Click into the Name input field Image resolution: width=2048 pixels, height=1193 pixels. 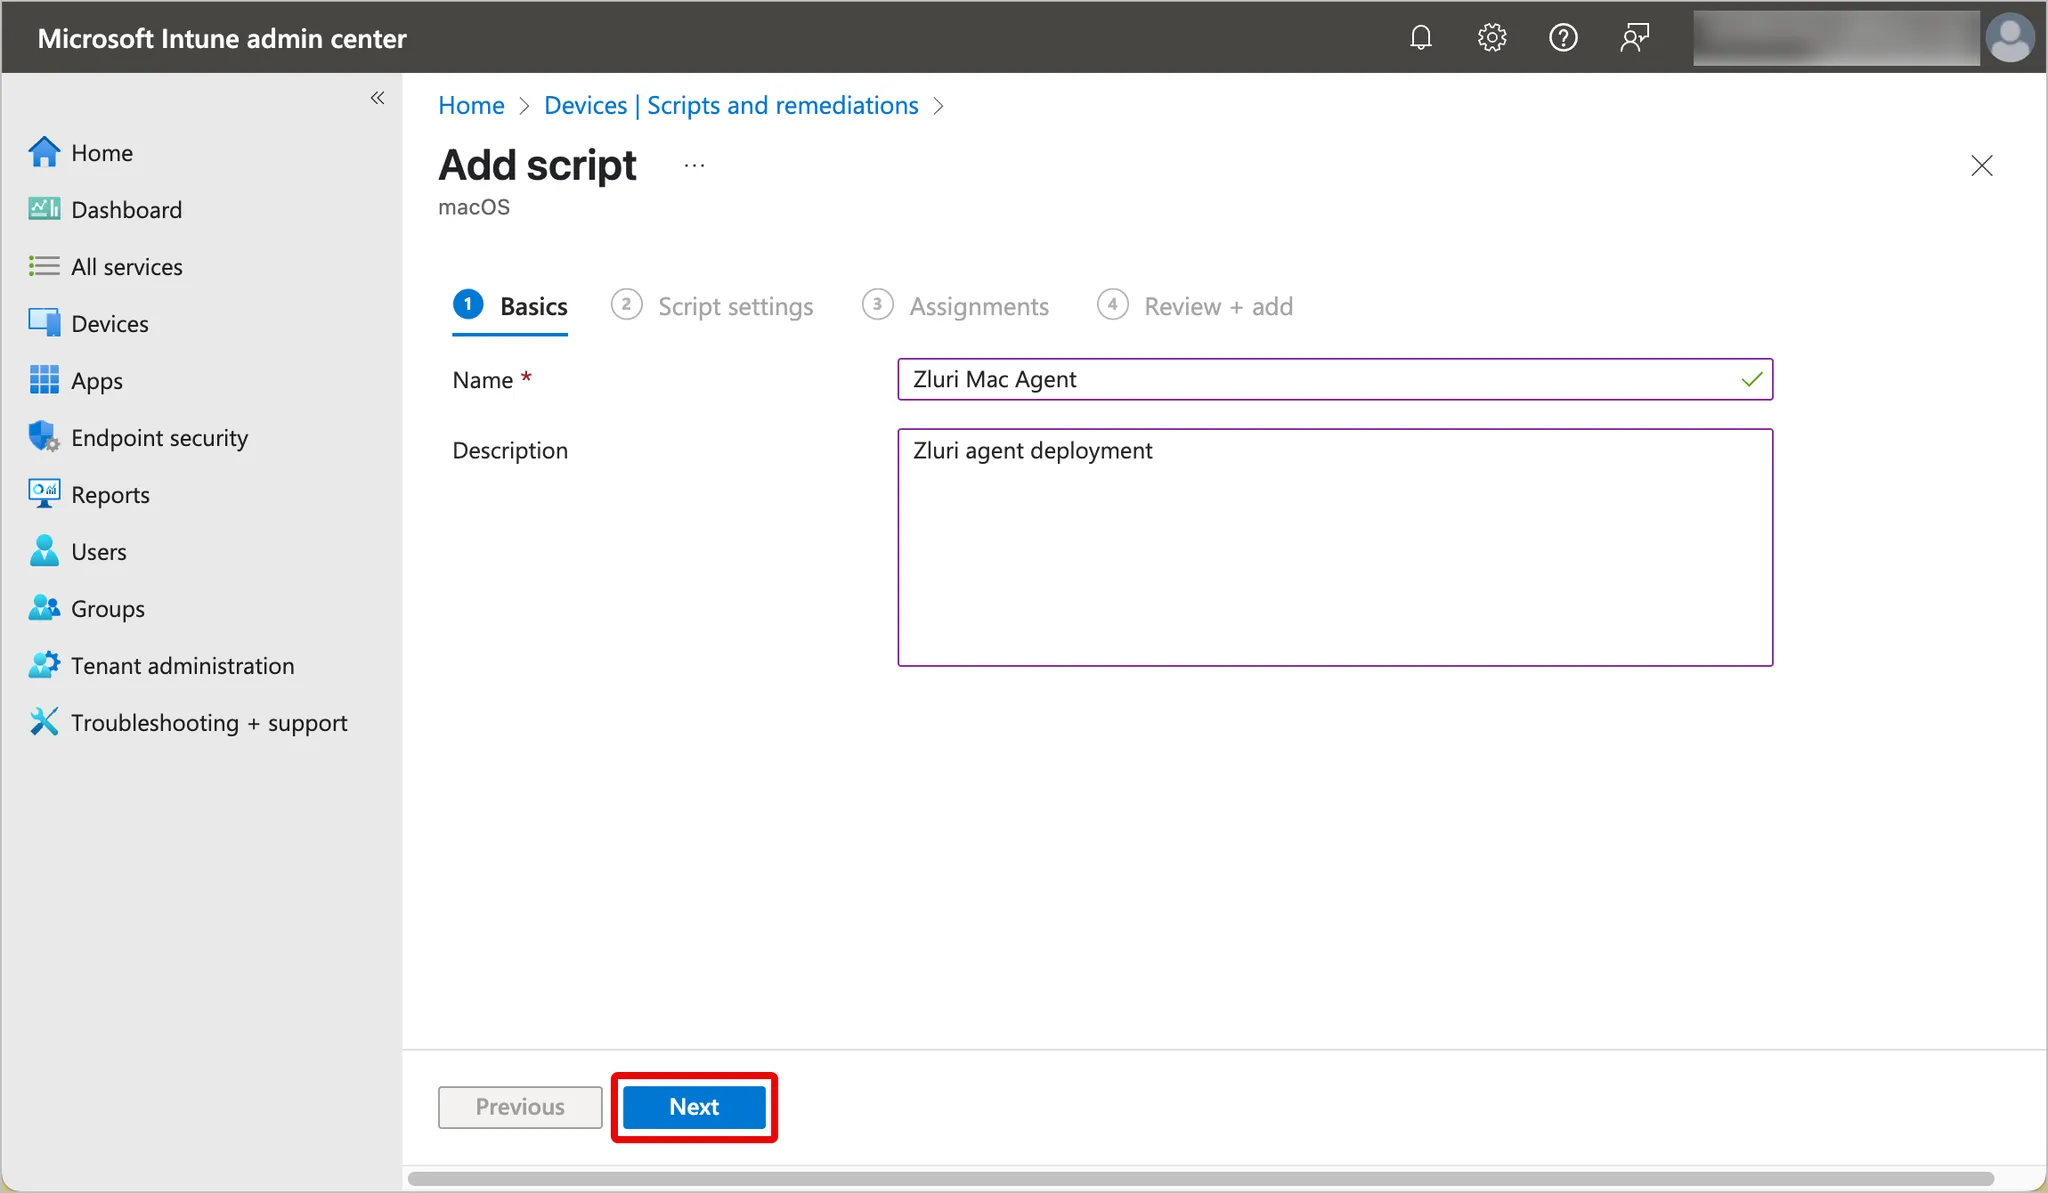tap(1320, 379)
